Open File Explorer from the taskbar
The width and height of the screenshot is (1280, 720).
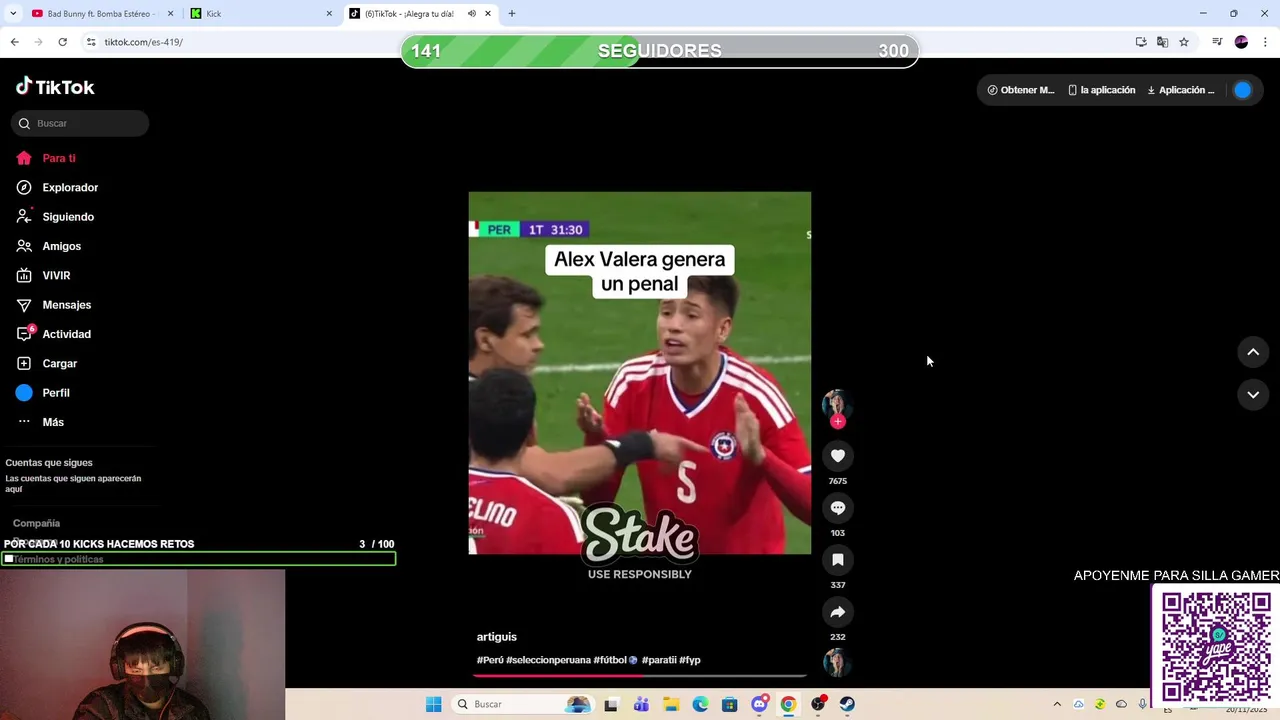pos(671,704)
